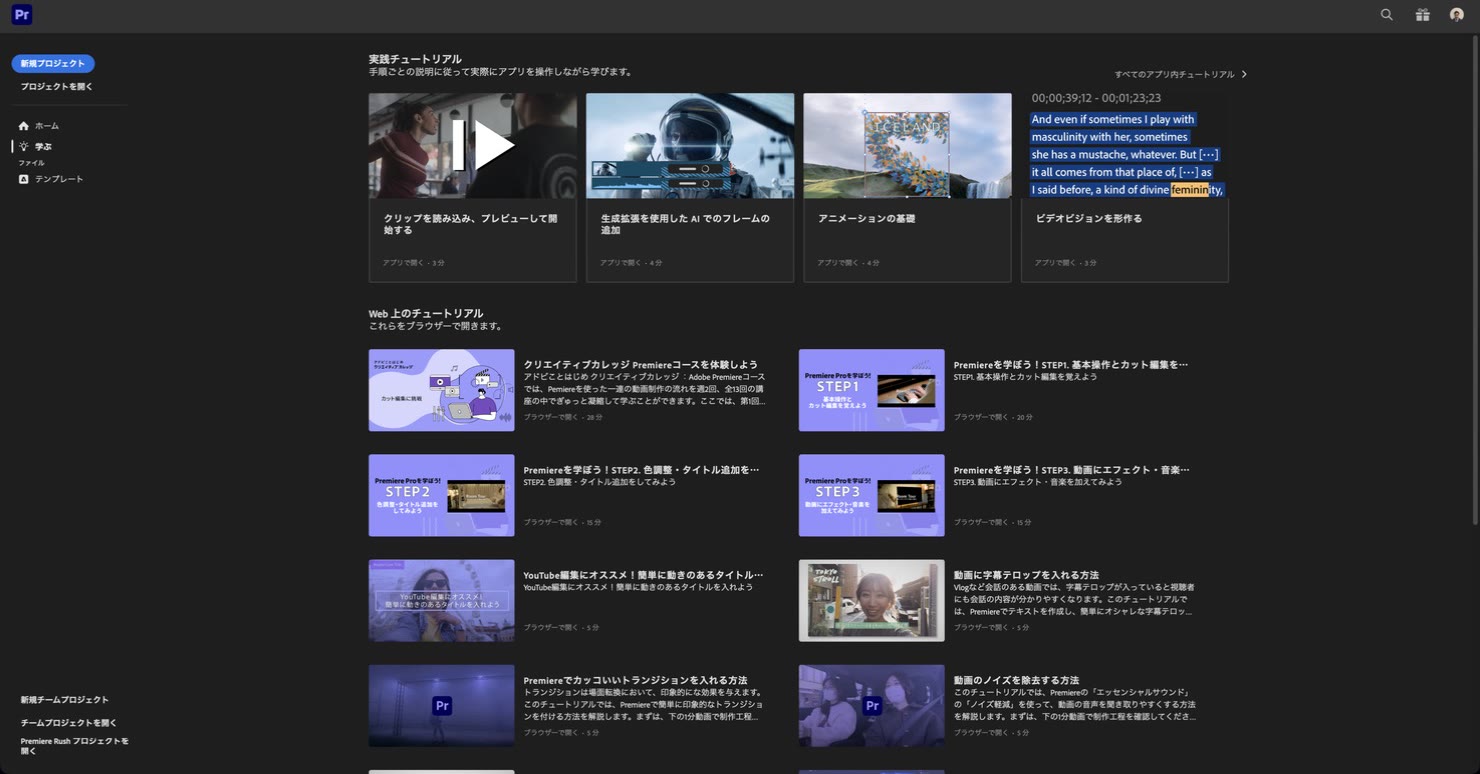Open the アニメーションの基礎 tutorial thumbnail

pos(908,146)
